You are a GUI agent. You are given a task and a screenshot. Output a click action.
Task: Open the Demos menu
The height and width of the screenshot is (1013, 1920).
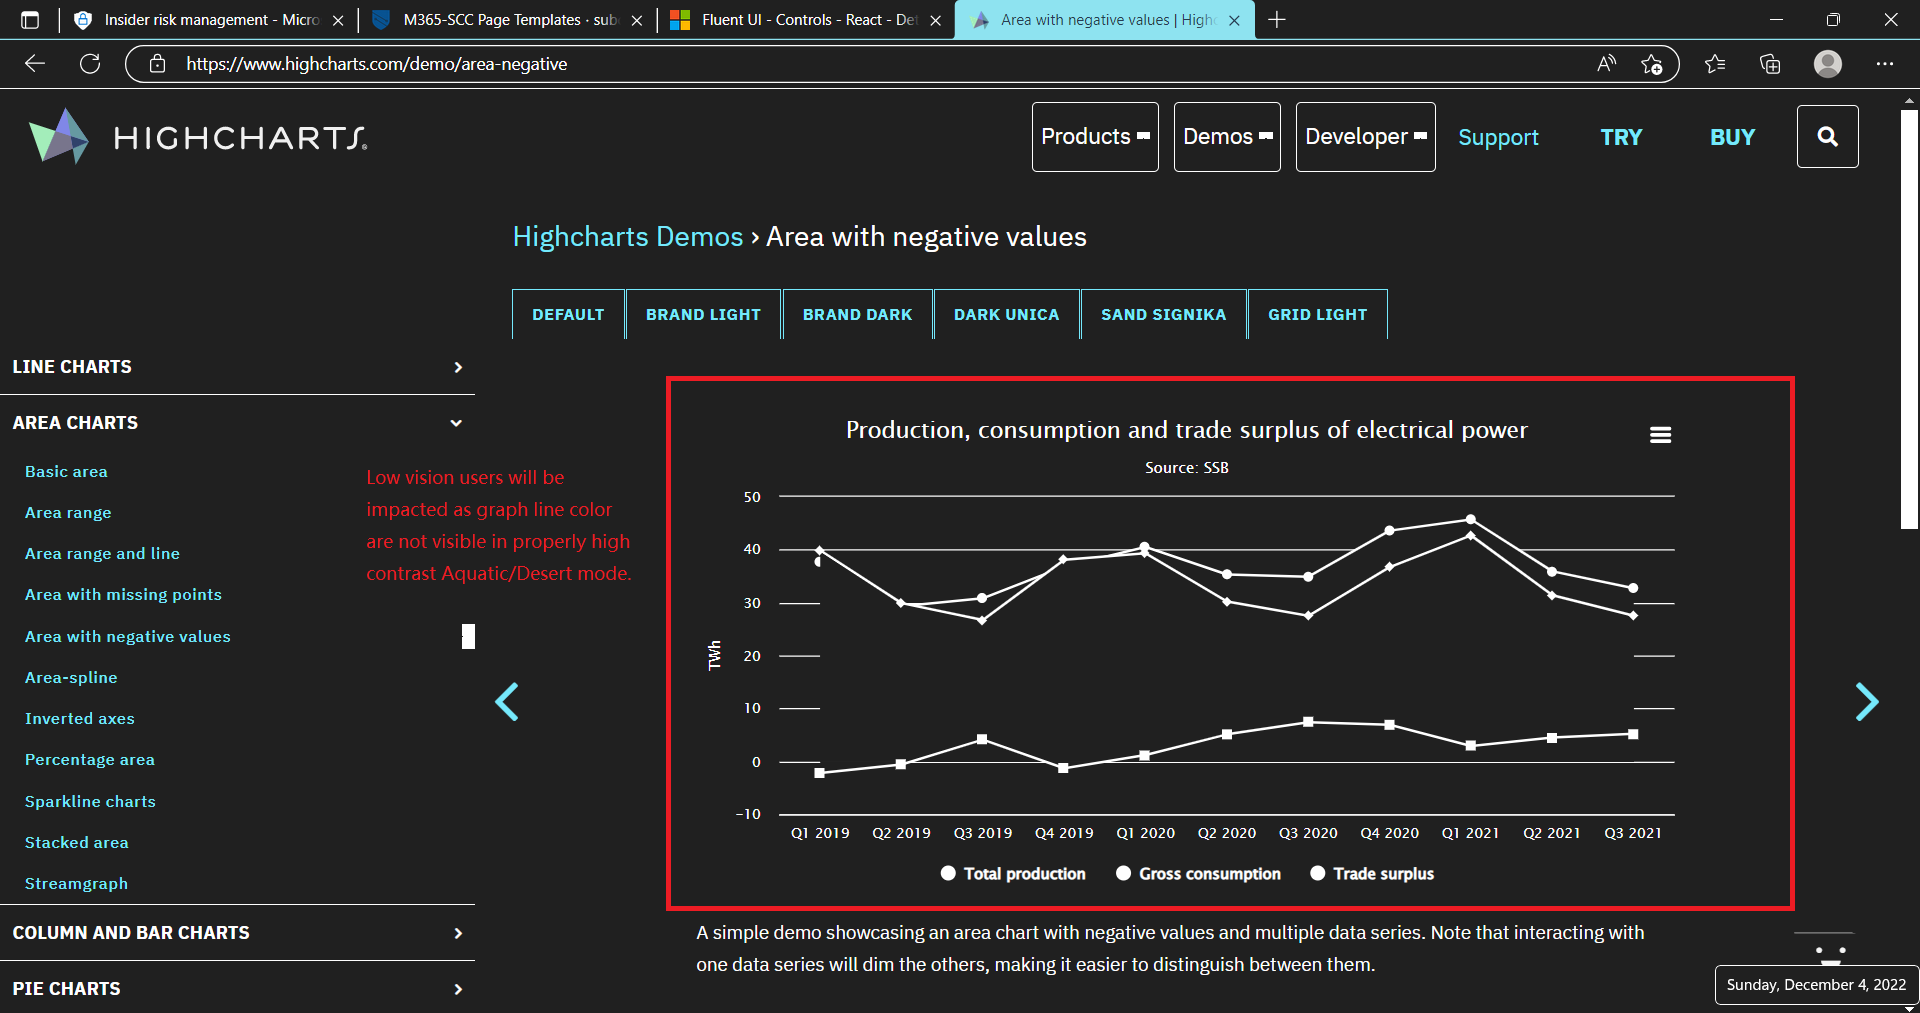click(1226, 136)
